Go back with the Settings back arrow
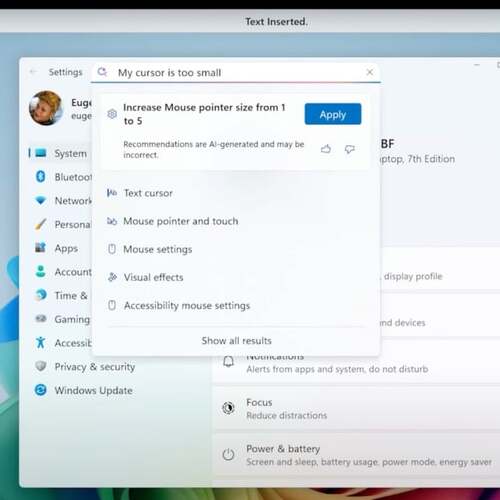This screenshot has height=500, width=500. (x=33, y=72)
